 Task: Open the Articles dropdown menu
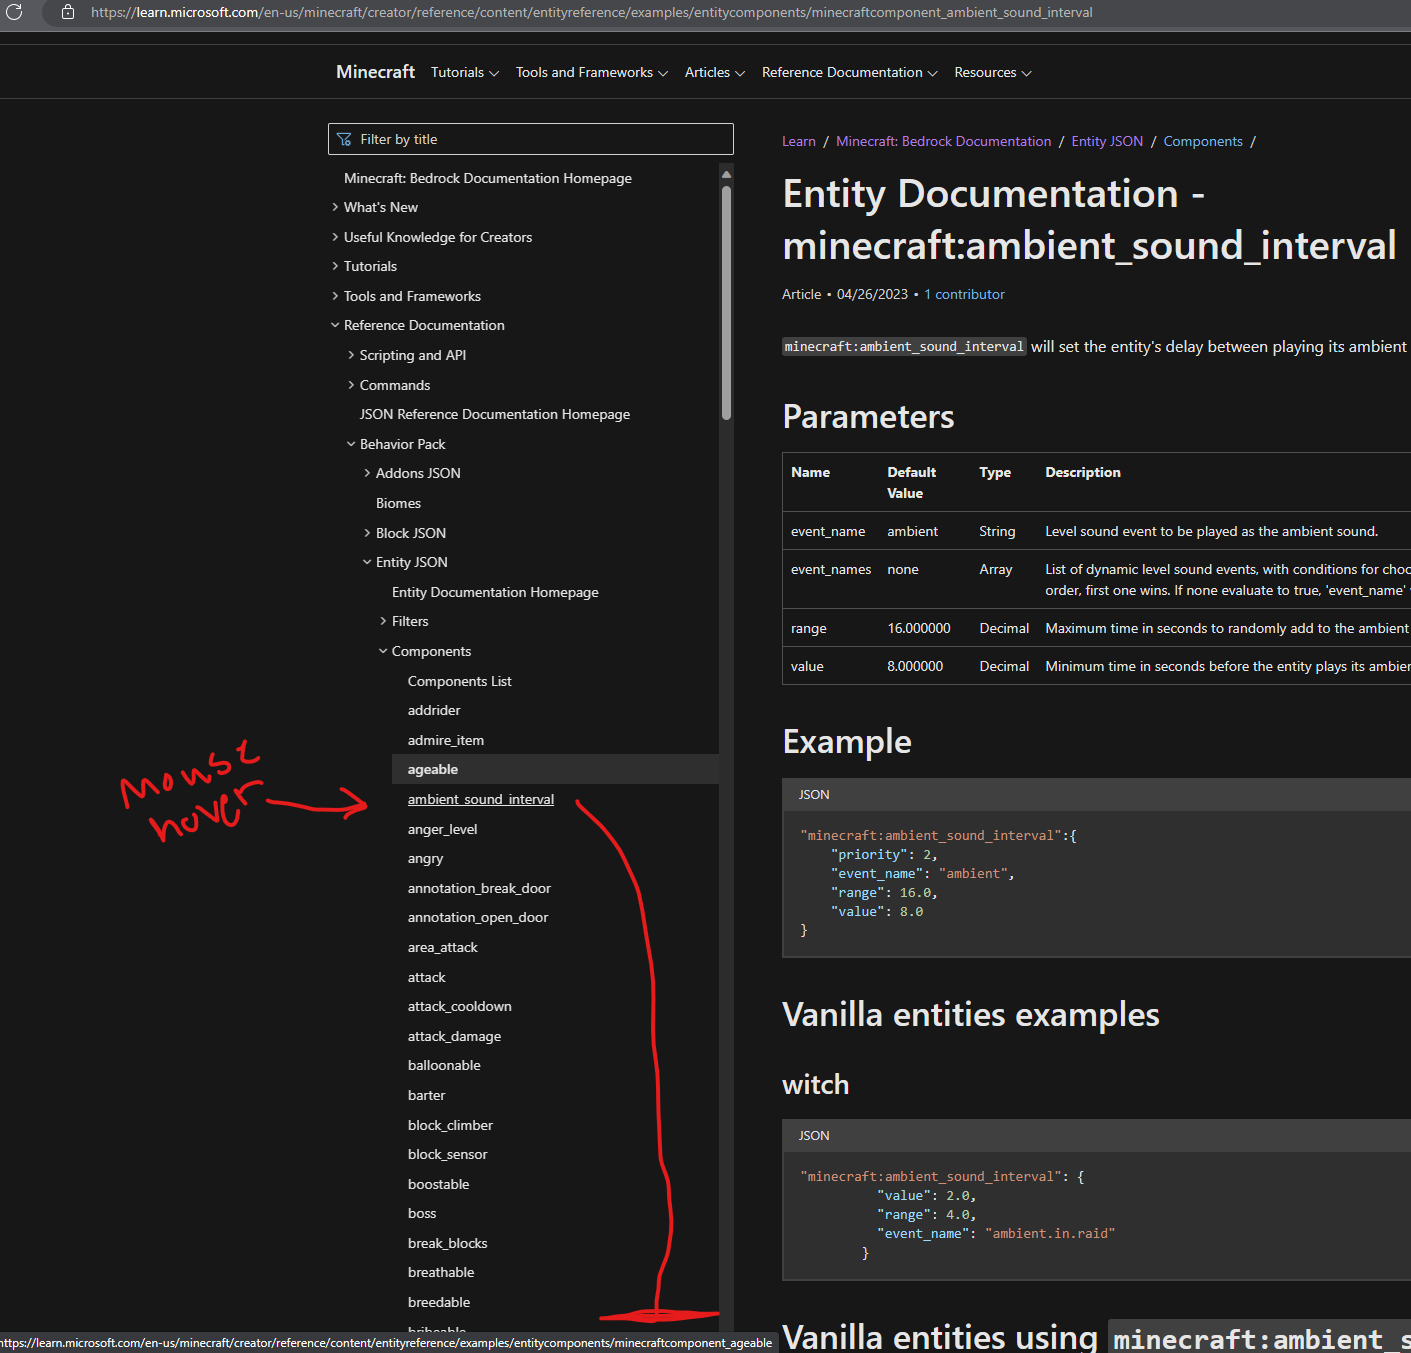tap(715, 72)
